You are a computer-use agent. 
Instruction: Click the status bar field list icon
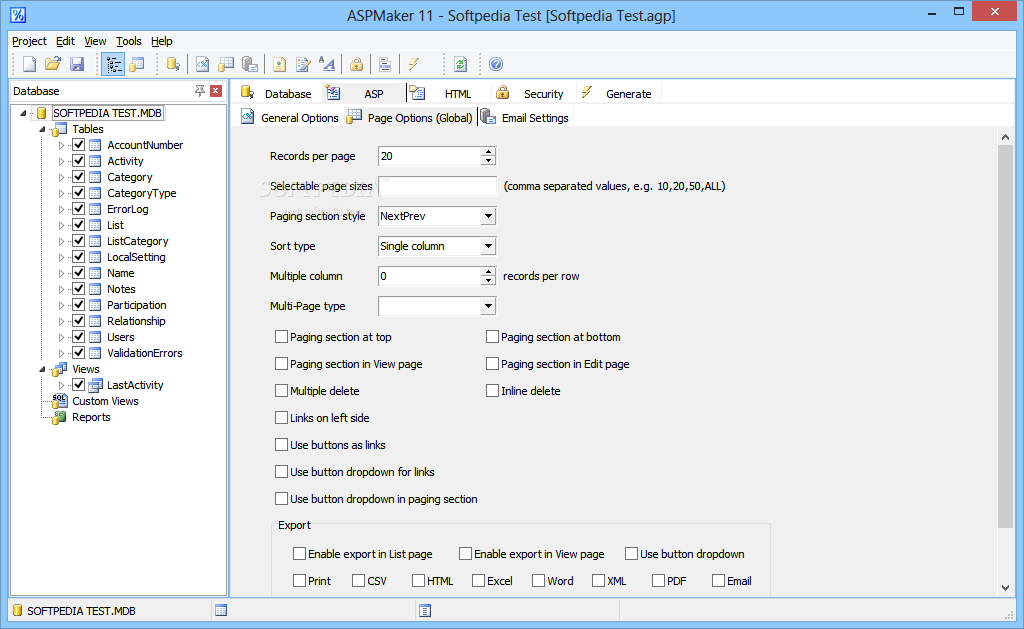click(425, 611)
